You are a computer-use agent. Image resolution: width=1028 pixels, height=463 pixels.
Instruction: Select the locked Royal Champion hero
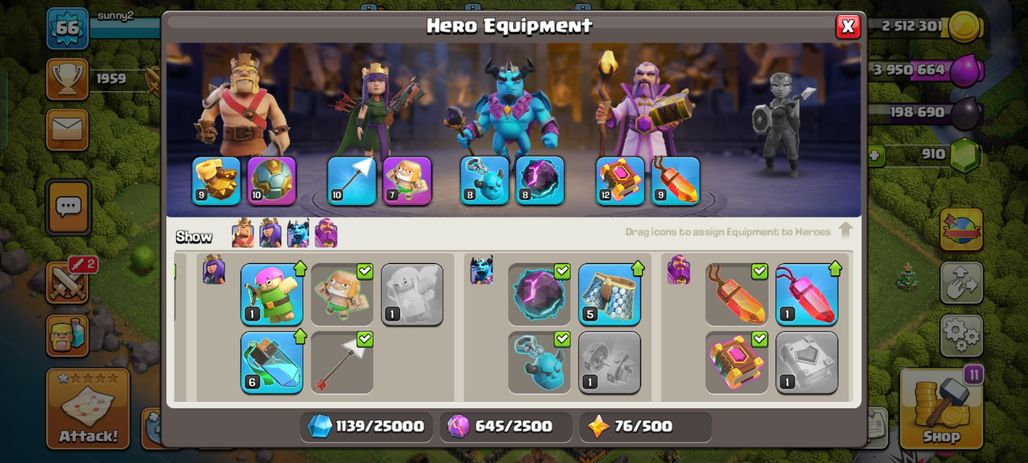(783, 123)
